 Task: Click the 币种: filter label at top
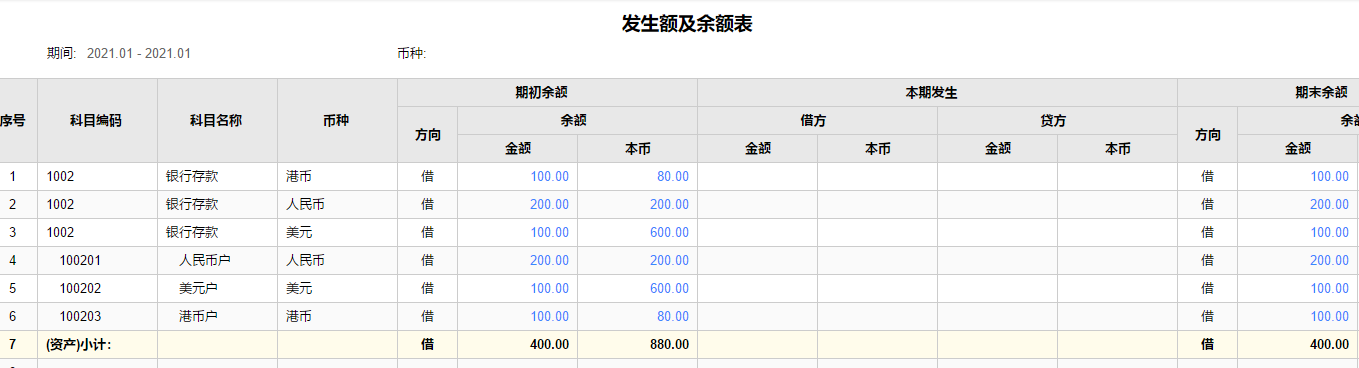(x=411, y=54)
